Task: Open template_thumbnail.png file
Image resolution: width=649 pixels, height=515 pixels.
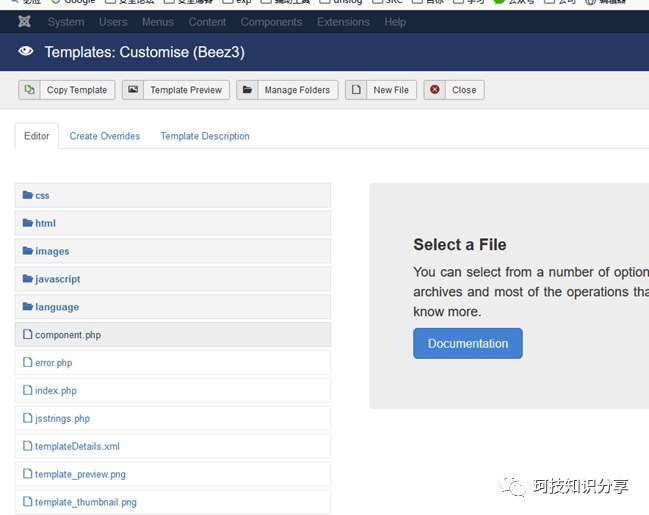Action: [x=86, y=502]
